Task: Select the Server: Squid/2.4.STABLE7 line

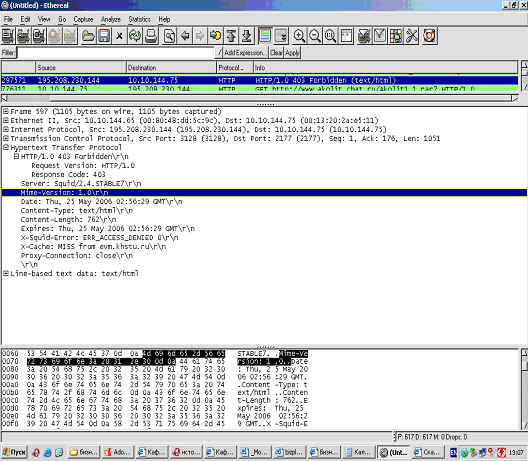Action: pos(81,184)
